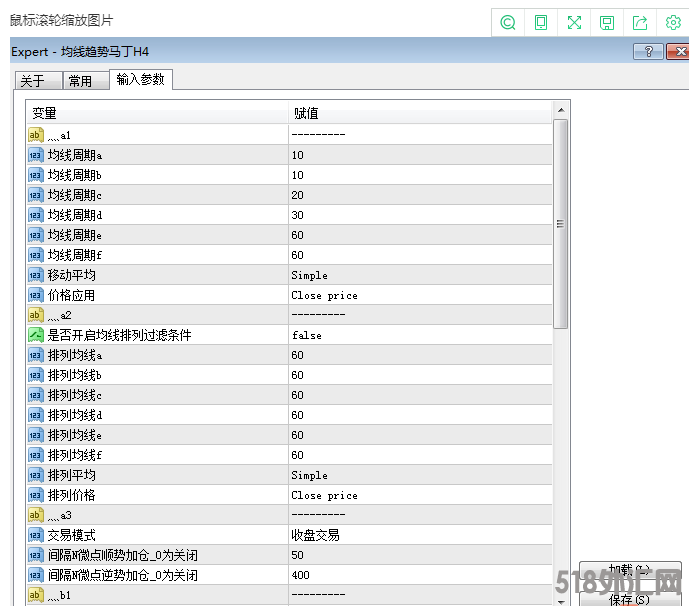
Task: Click the circular rotate icon in viewer toolbar
Action: (508, 22)
